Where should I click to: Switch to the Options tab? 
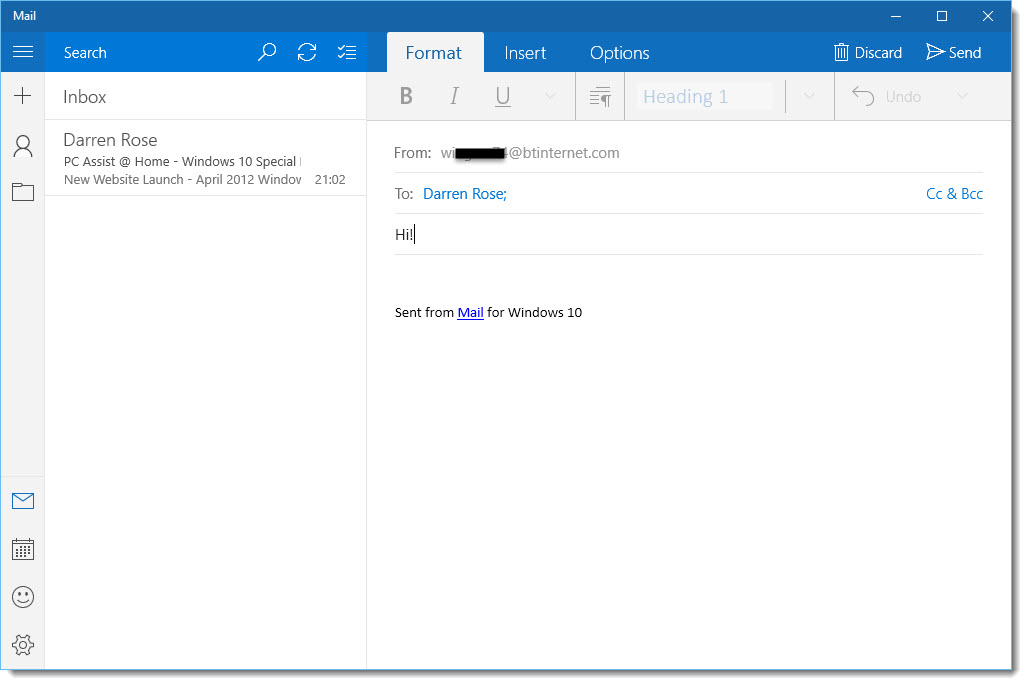pos(619,53)
